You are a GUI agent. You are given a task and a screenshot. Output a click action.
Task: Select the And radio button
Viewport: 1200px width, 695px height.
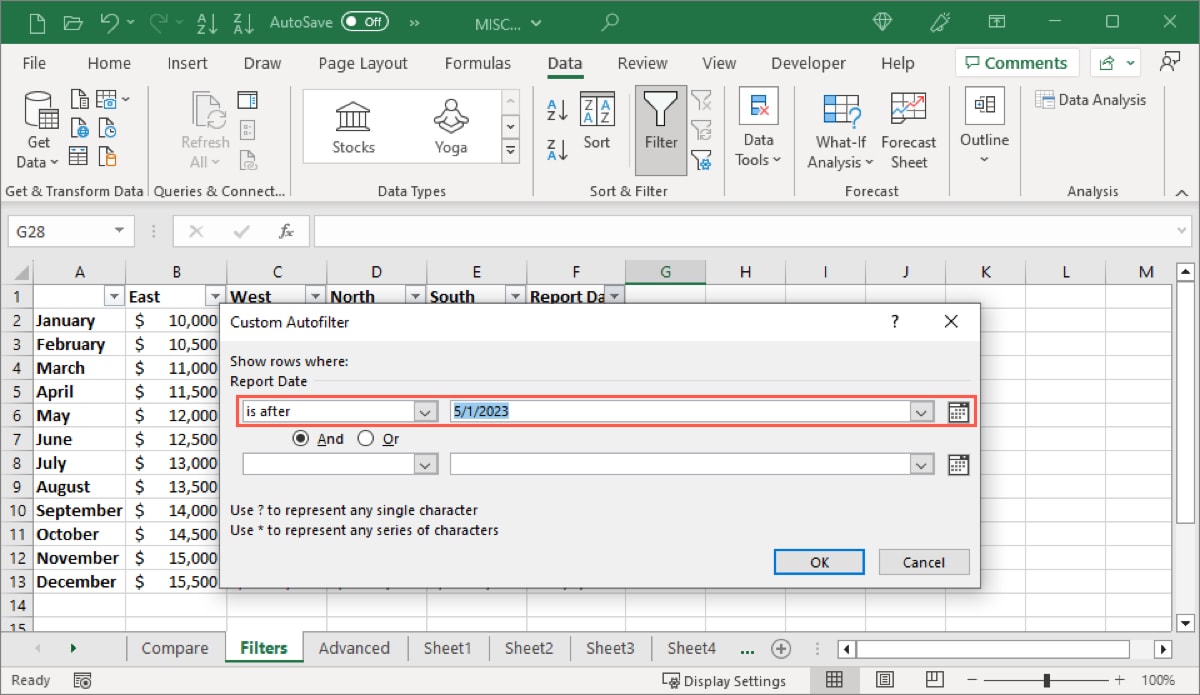pyautogui.click(x=302, y=438)
